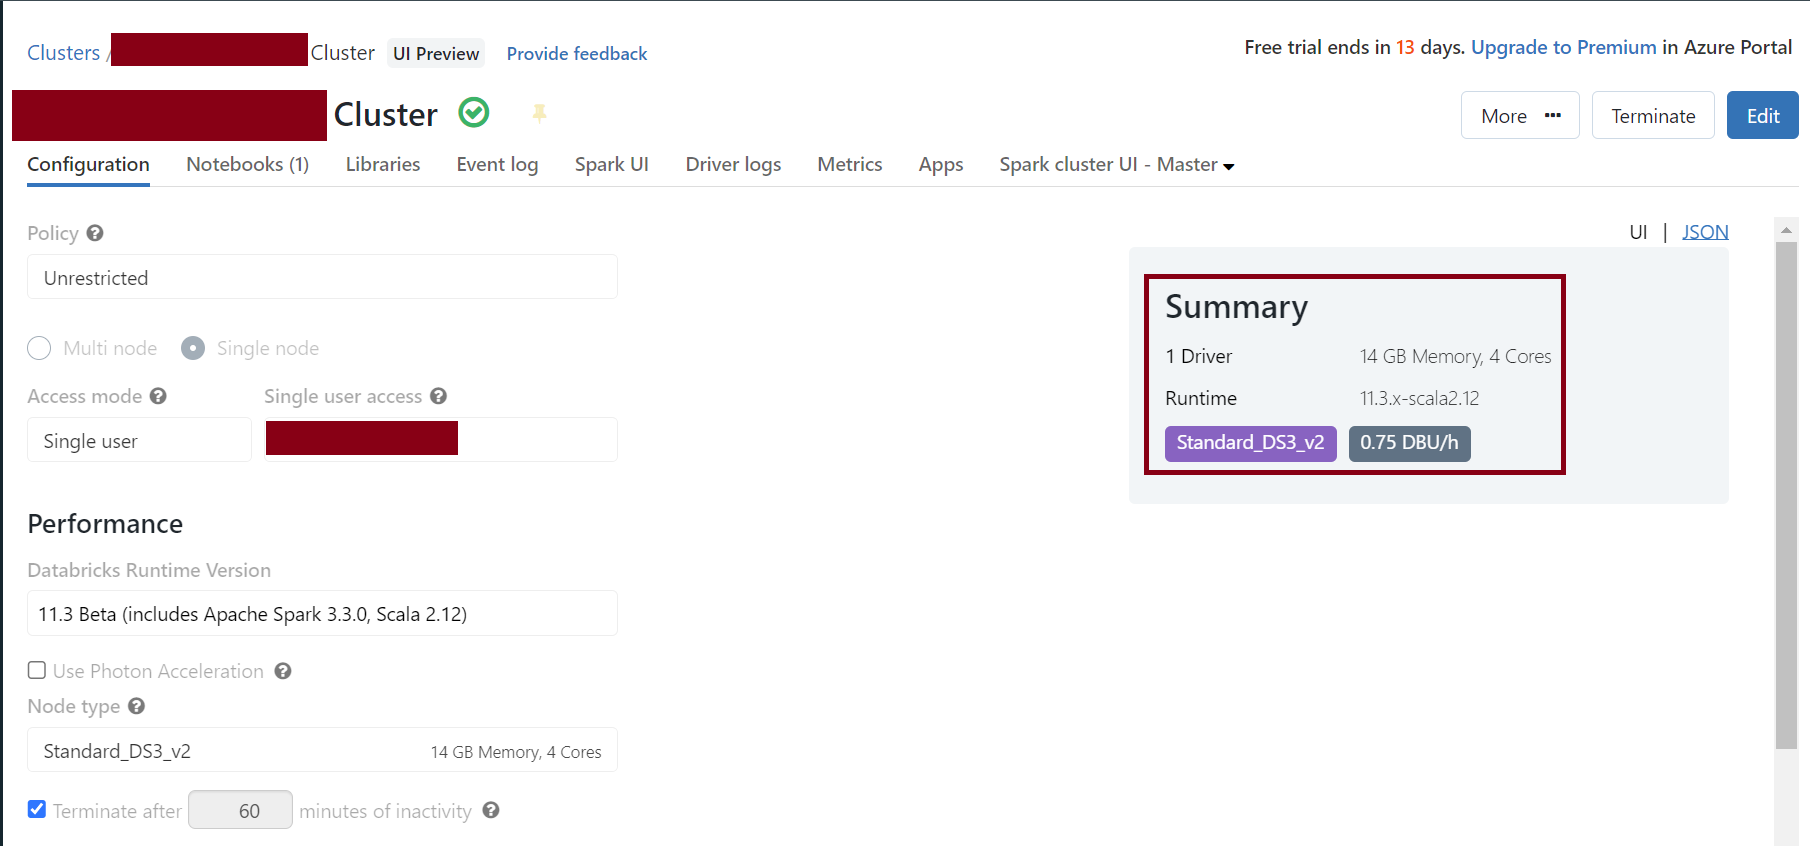Click the pin cluster icon
This screenshot has width=1810, height=846.
[x=540, y=113]
